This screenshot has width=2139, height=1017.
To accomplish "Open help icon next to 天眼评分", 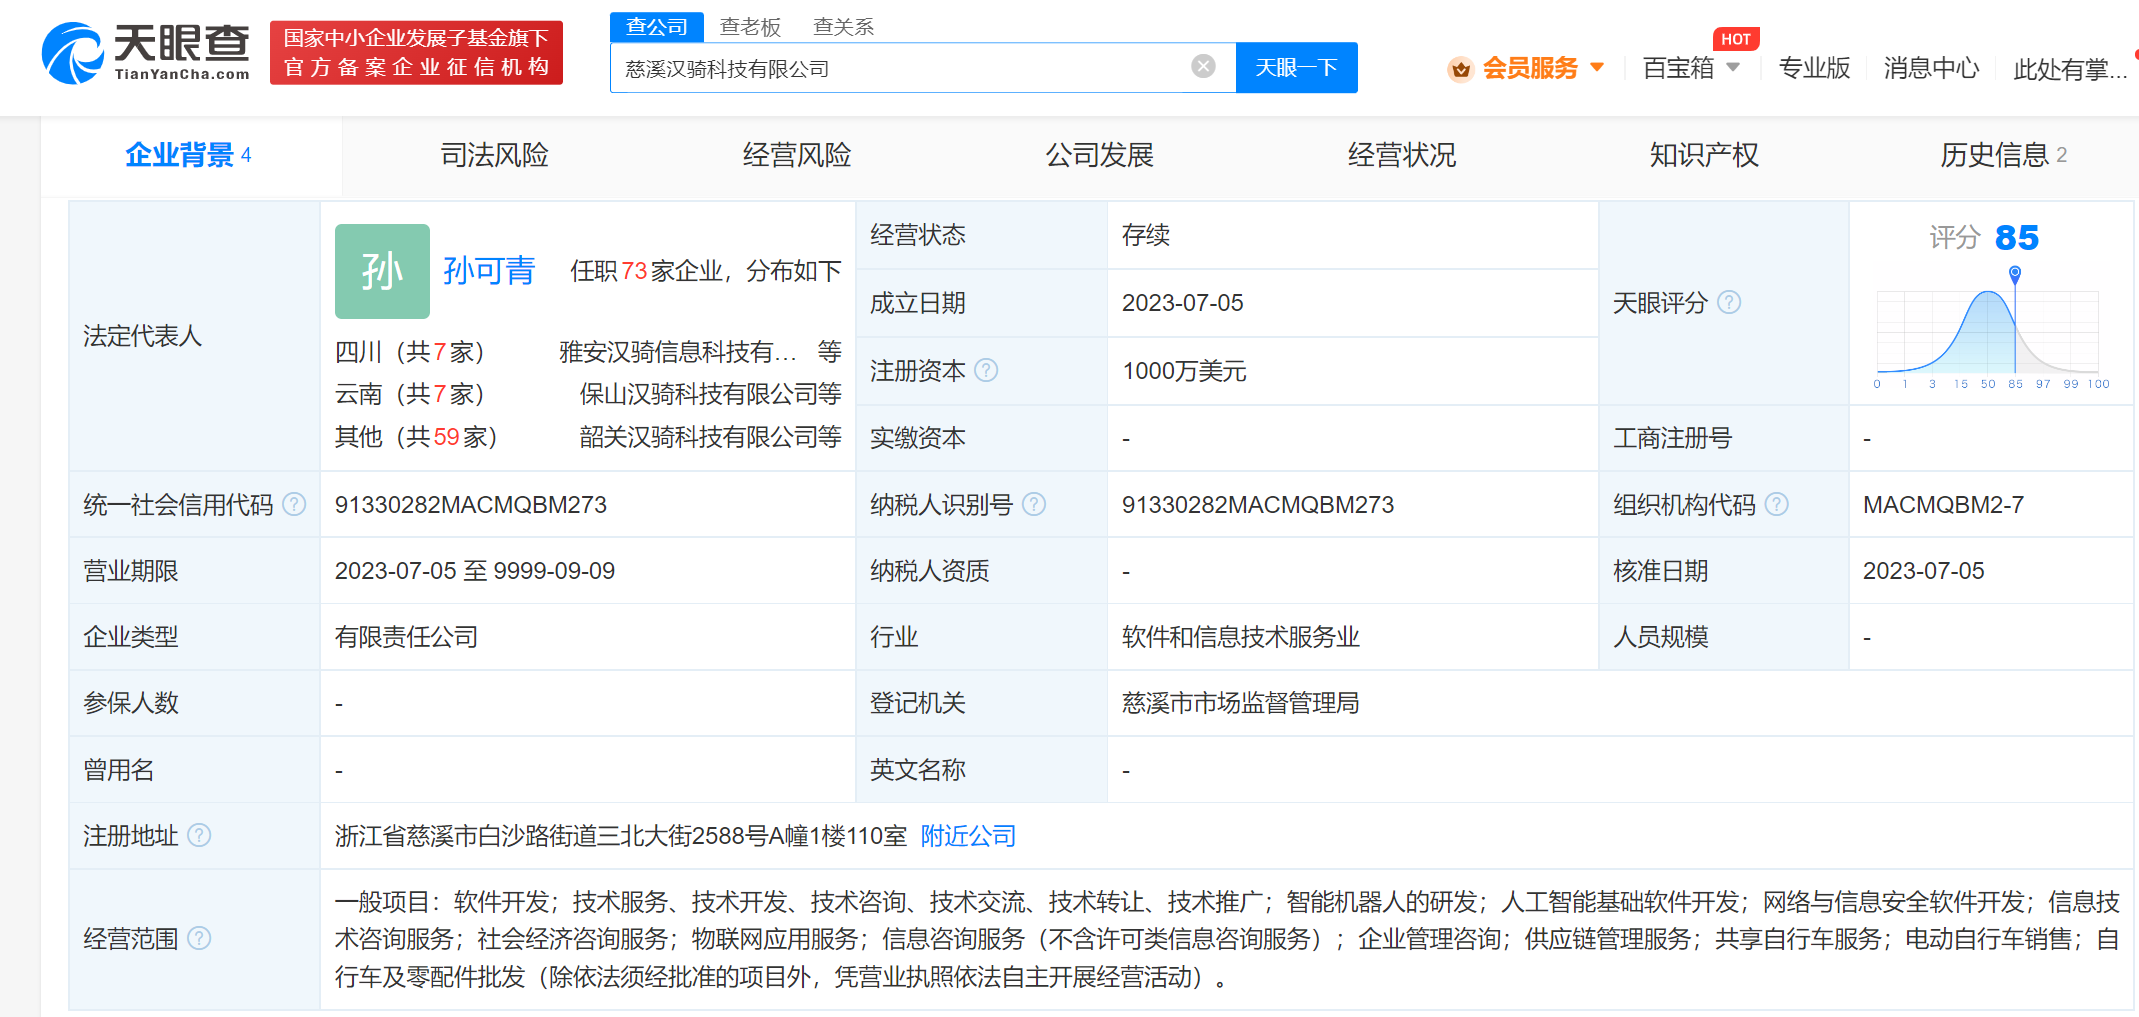I will [1729, 302].
